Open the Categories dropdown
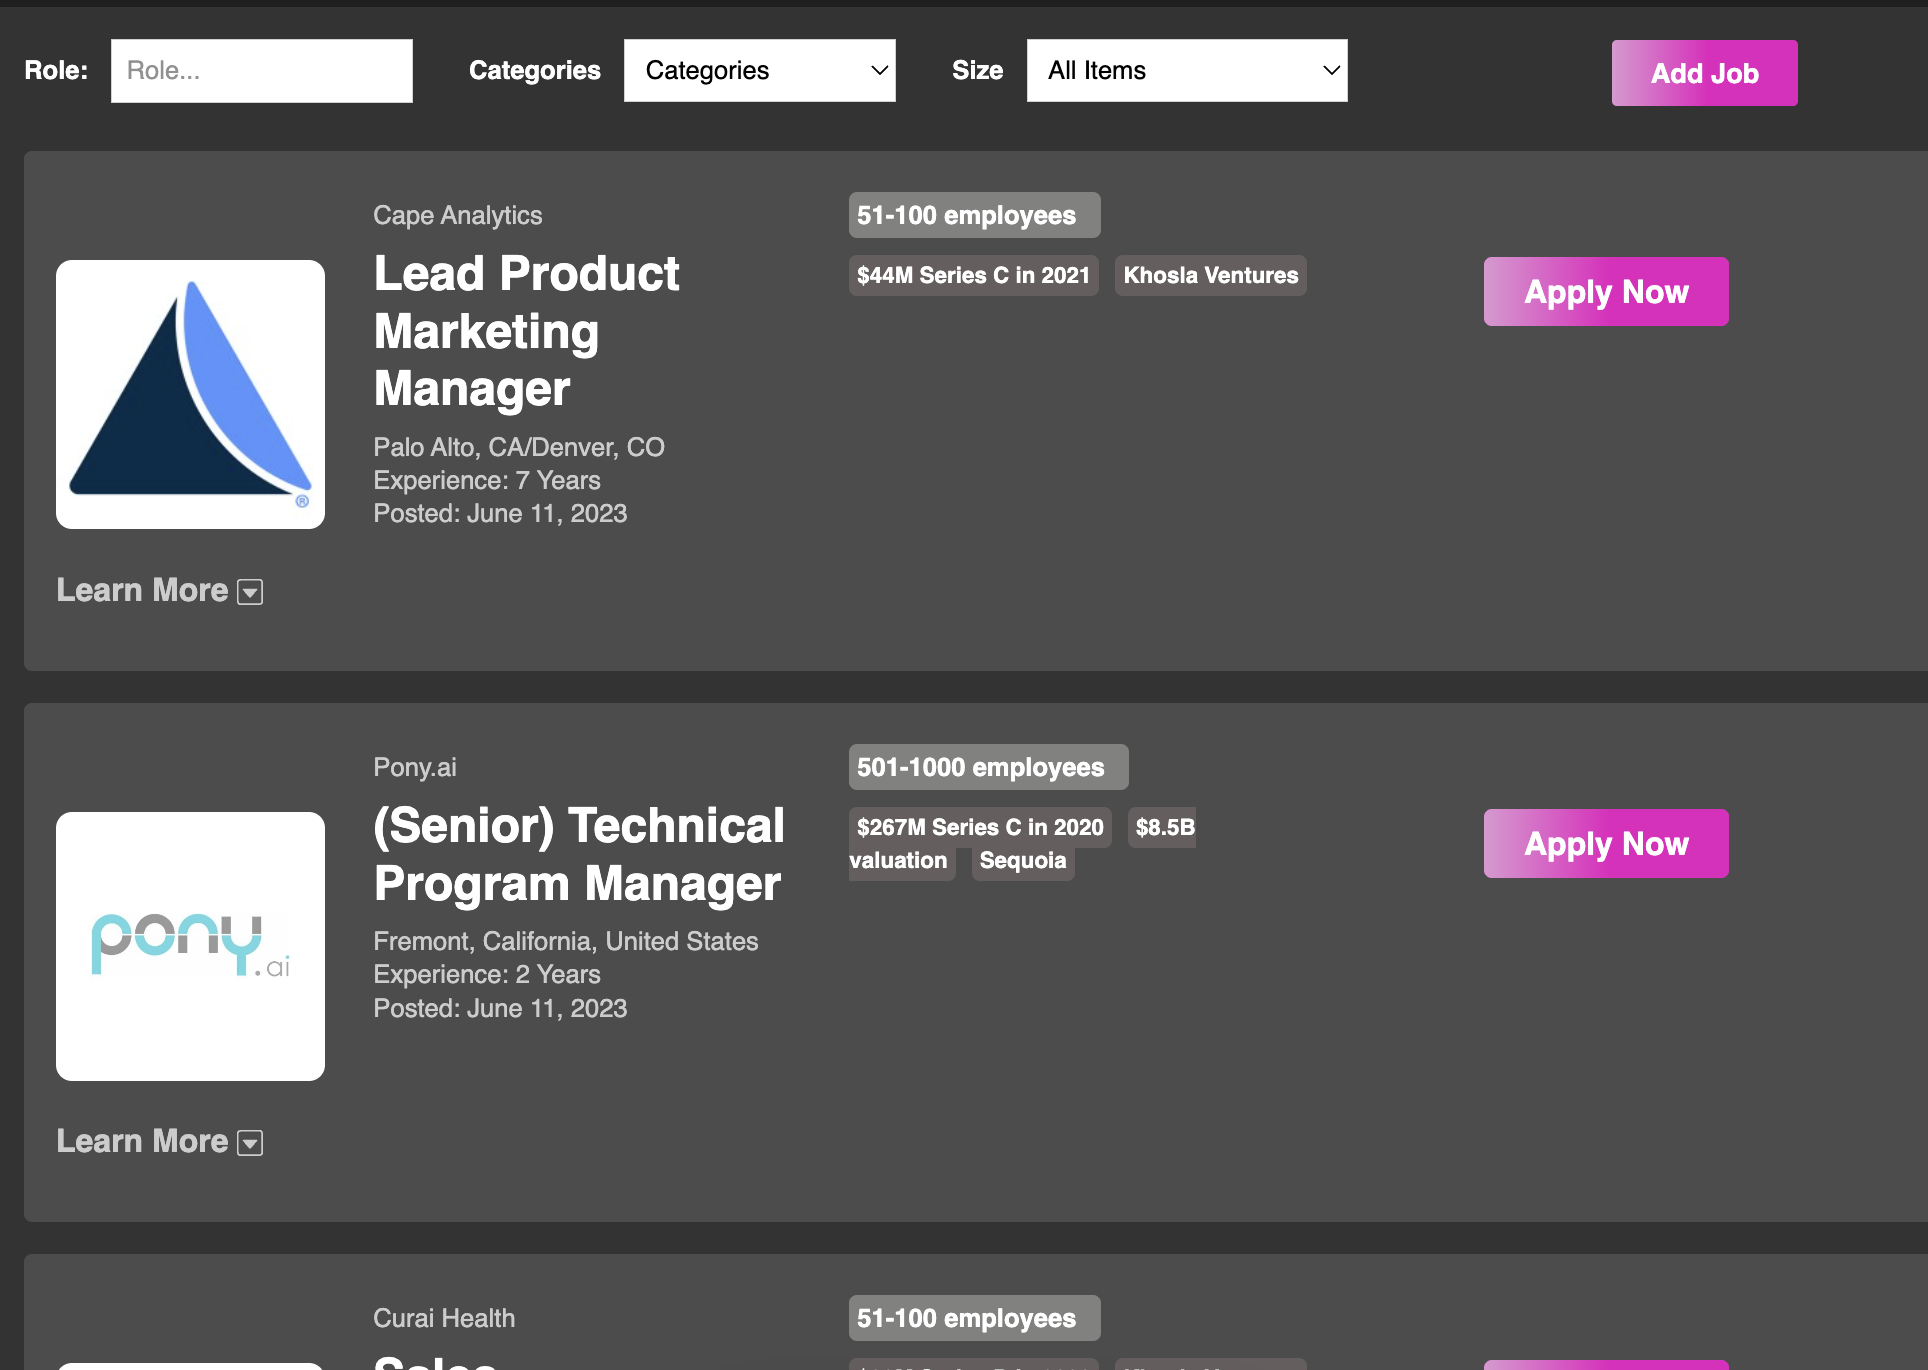The width and height of the screenshot is (1928, 1370). [x=759, y=71]
